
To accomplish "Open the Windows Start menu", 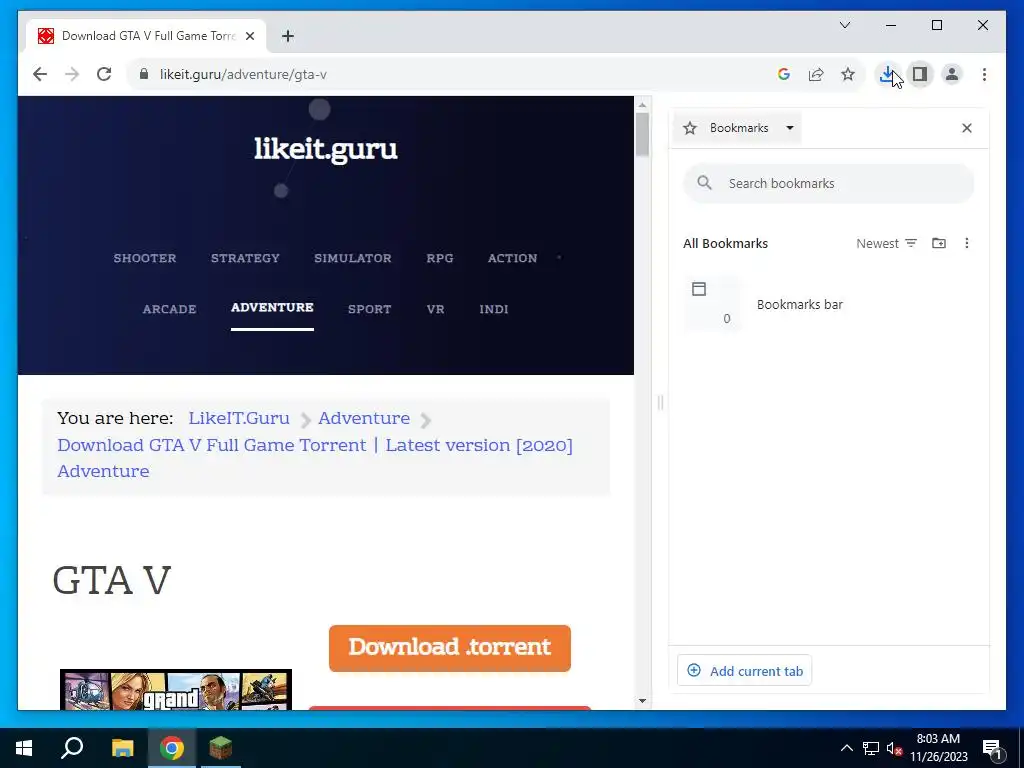I will 24,748.
